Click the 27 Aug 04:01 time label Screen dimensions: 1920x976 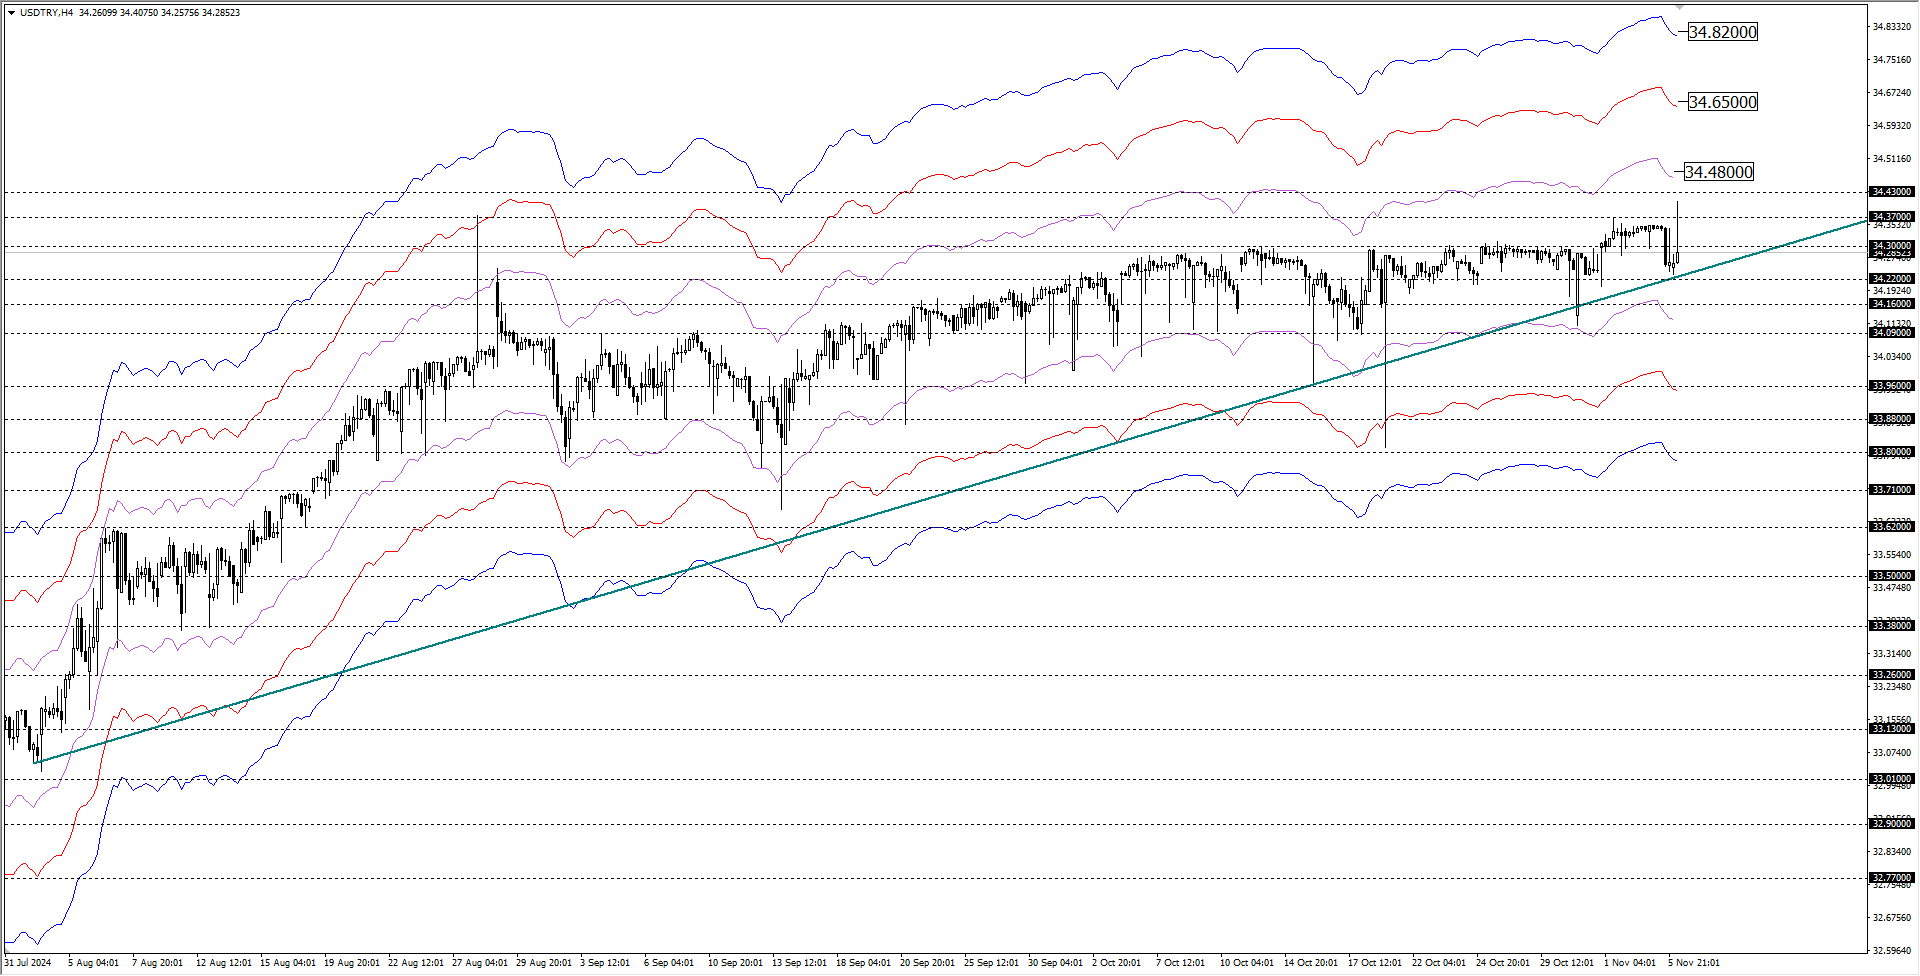(480, 963)
